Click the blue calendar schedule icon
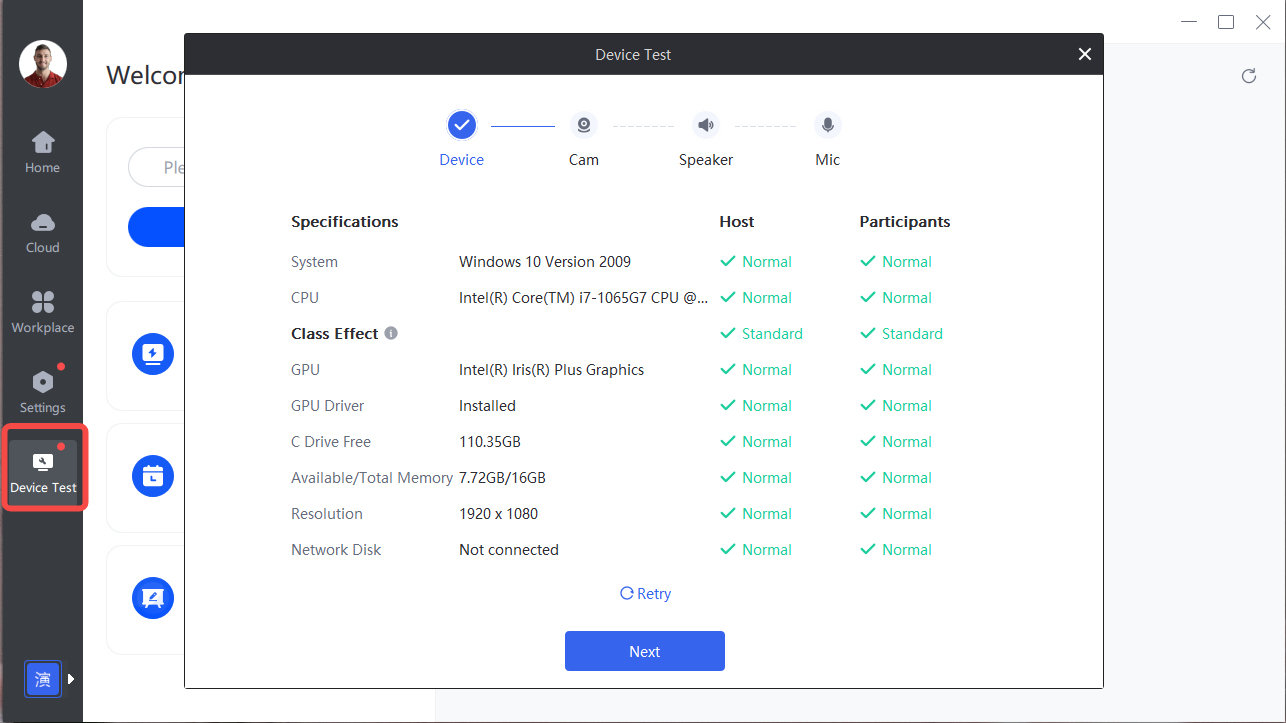The height and width of the screenshot is (723, 1286). coord(153,476)
